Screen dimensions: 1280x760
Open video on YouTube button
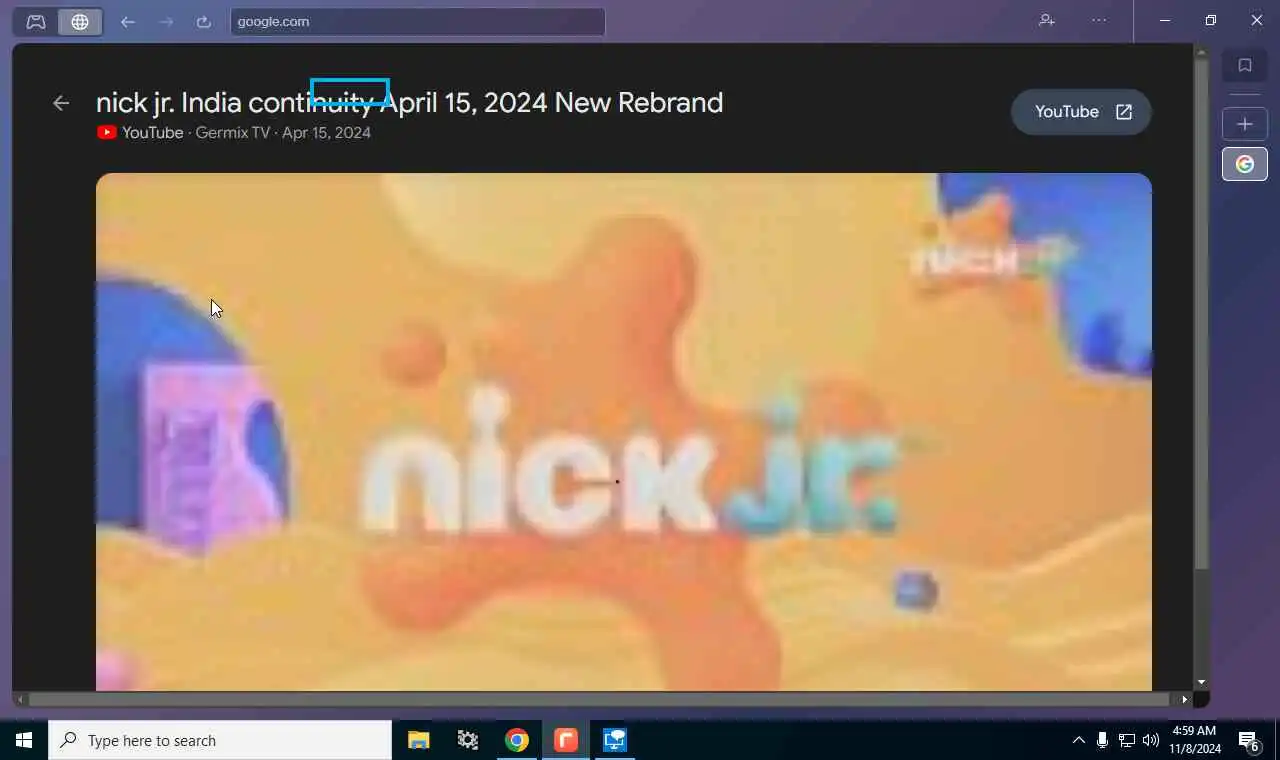(1082, 112)
